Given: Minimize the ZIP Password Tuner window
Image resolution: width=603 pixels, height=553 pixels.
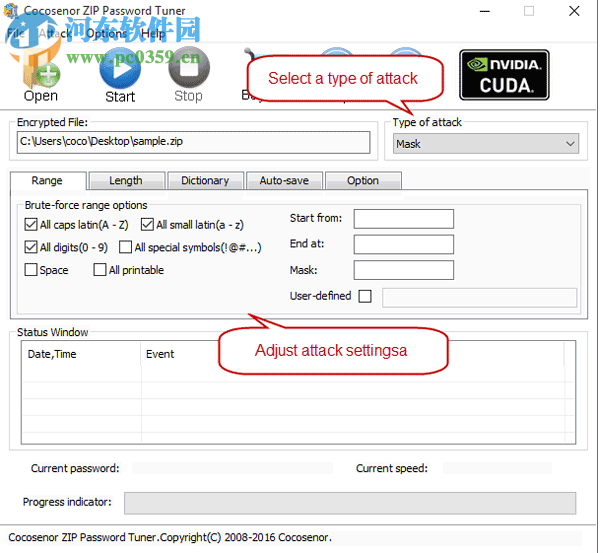Looking at the screenshot, I should coord(485,11).
